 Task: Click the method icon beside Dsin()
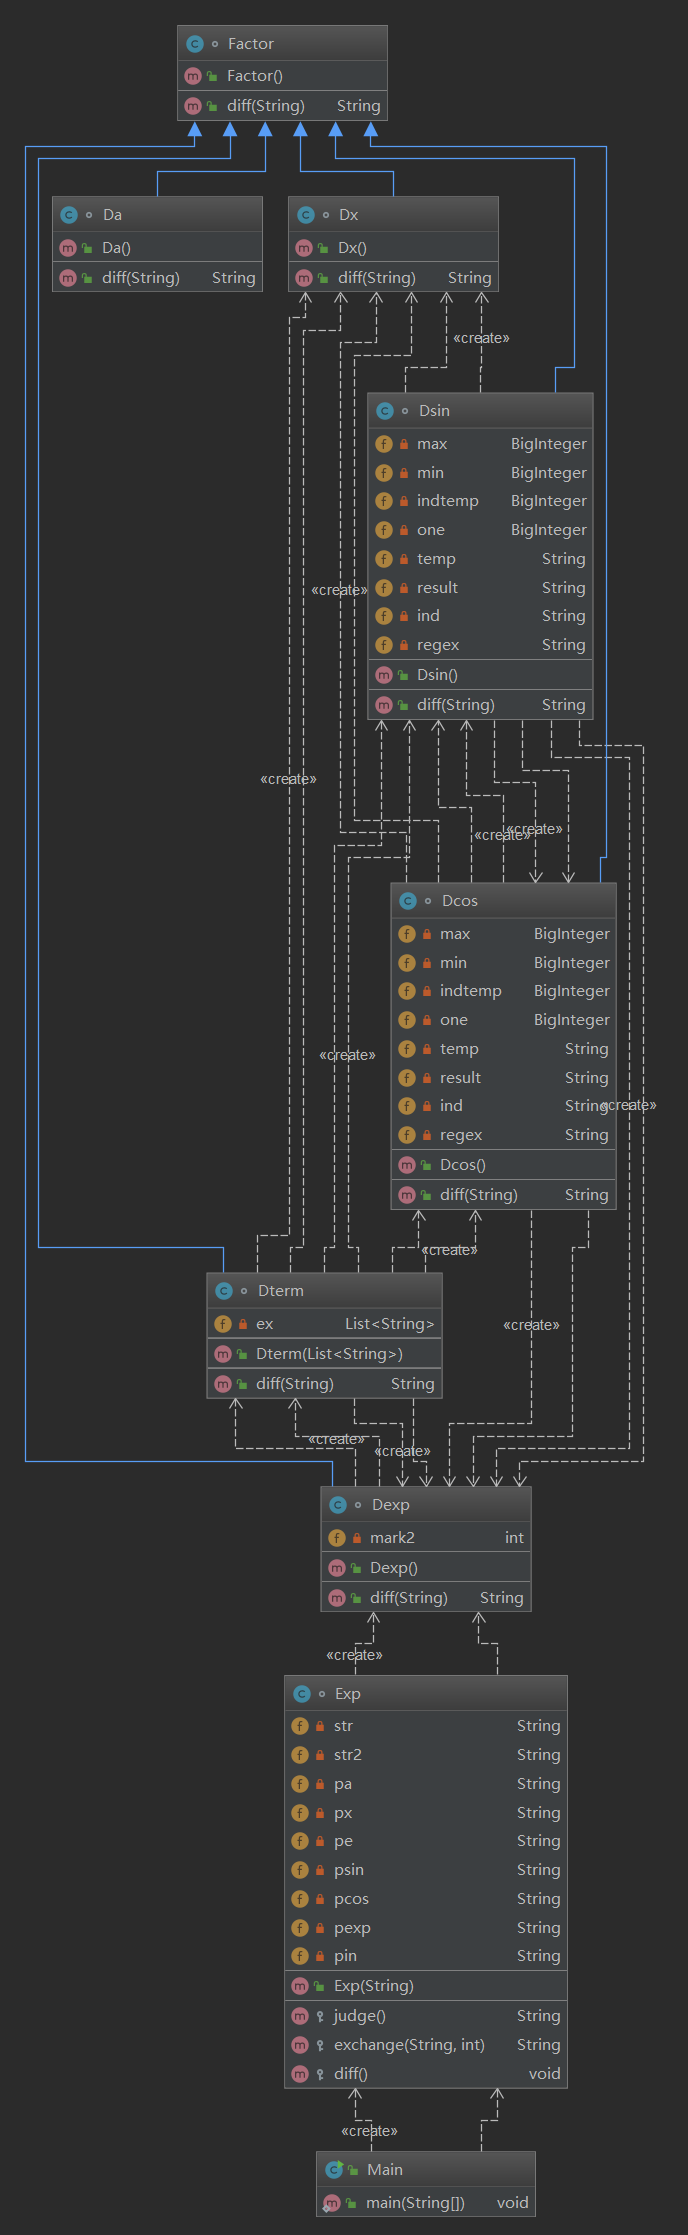[384, 675]
